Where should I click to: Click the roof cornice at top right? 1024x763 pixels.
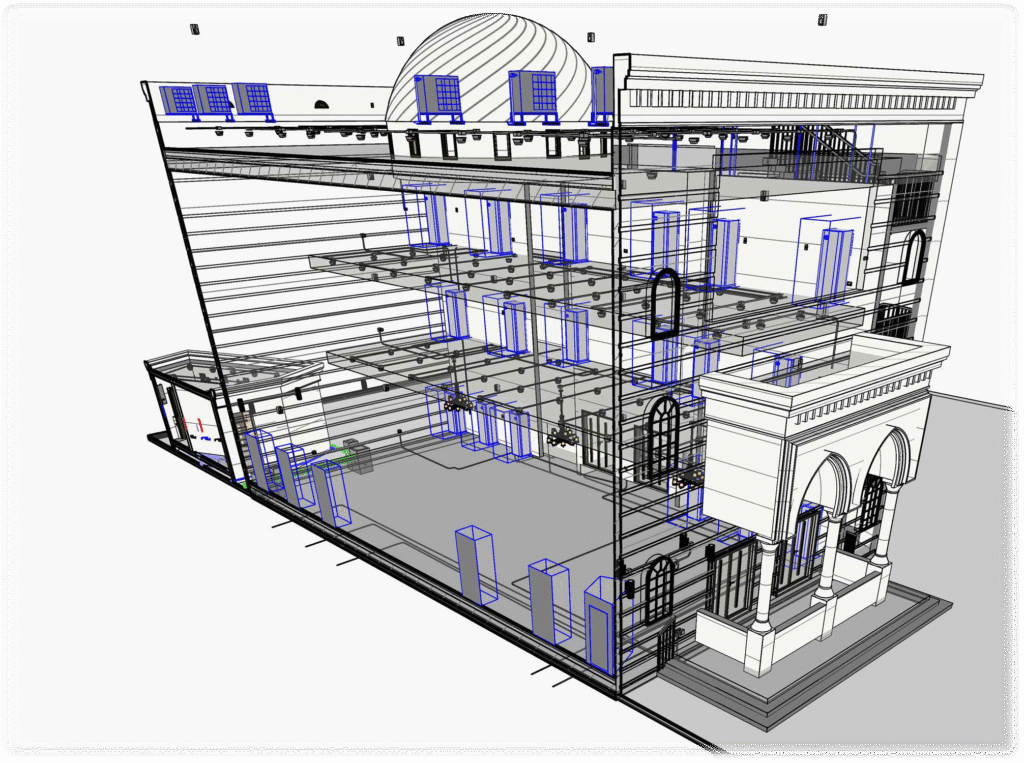(800, 80)
